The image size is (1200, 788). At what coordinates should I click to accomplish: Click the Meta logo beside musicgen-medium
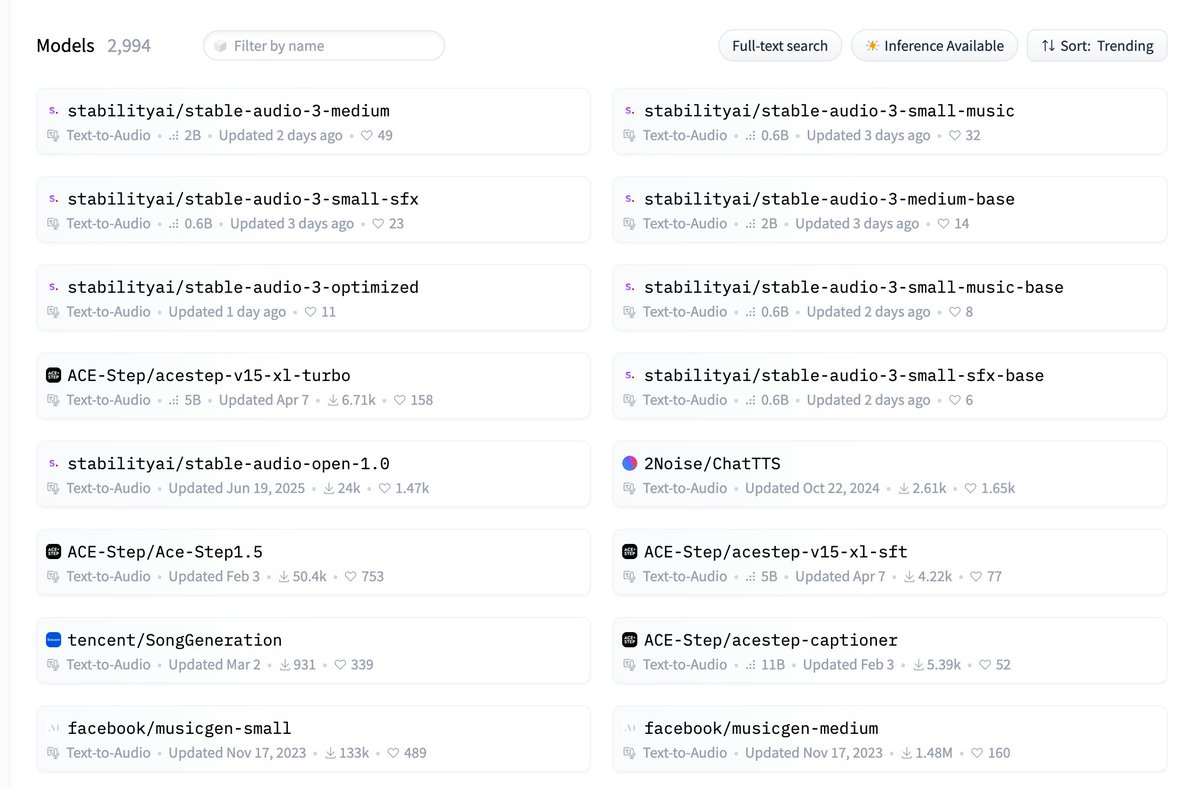(630, 728)
